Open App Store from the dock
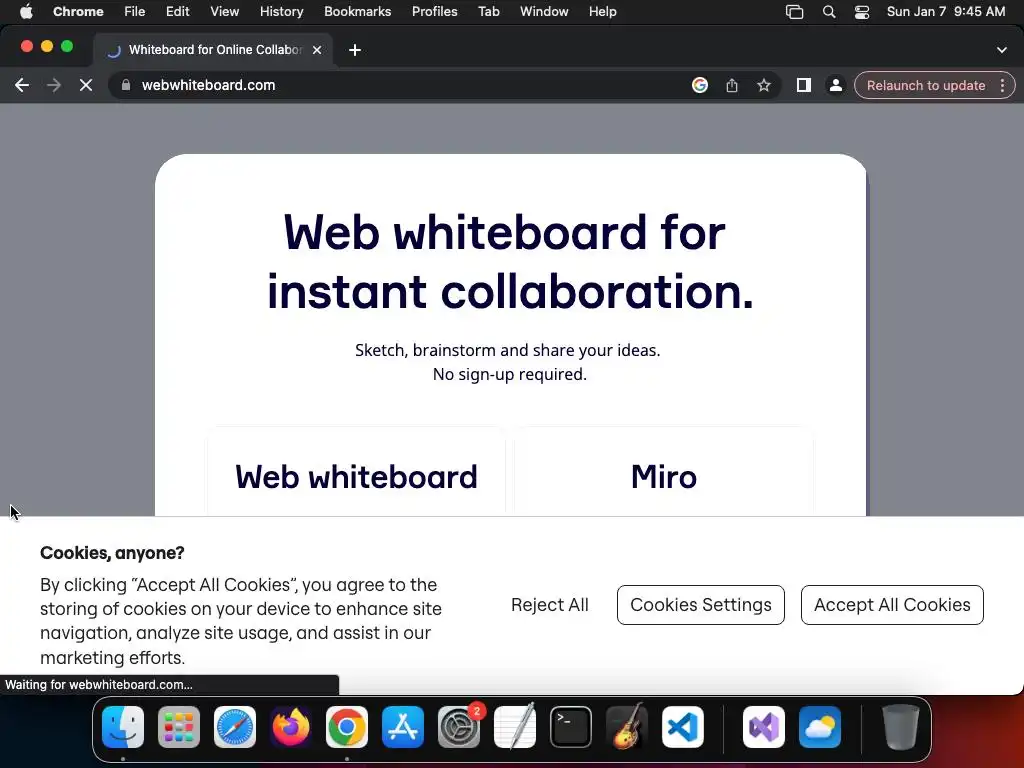1024x768 pixels. (x=403, y=727)
